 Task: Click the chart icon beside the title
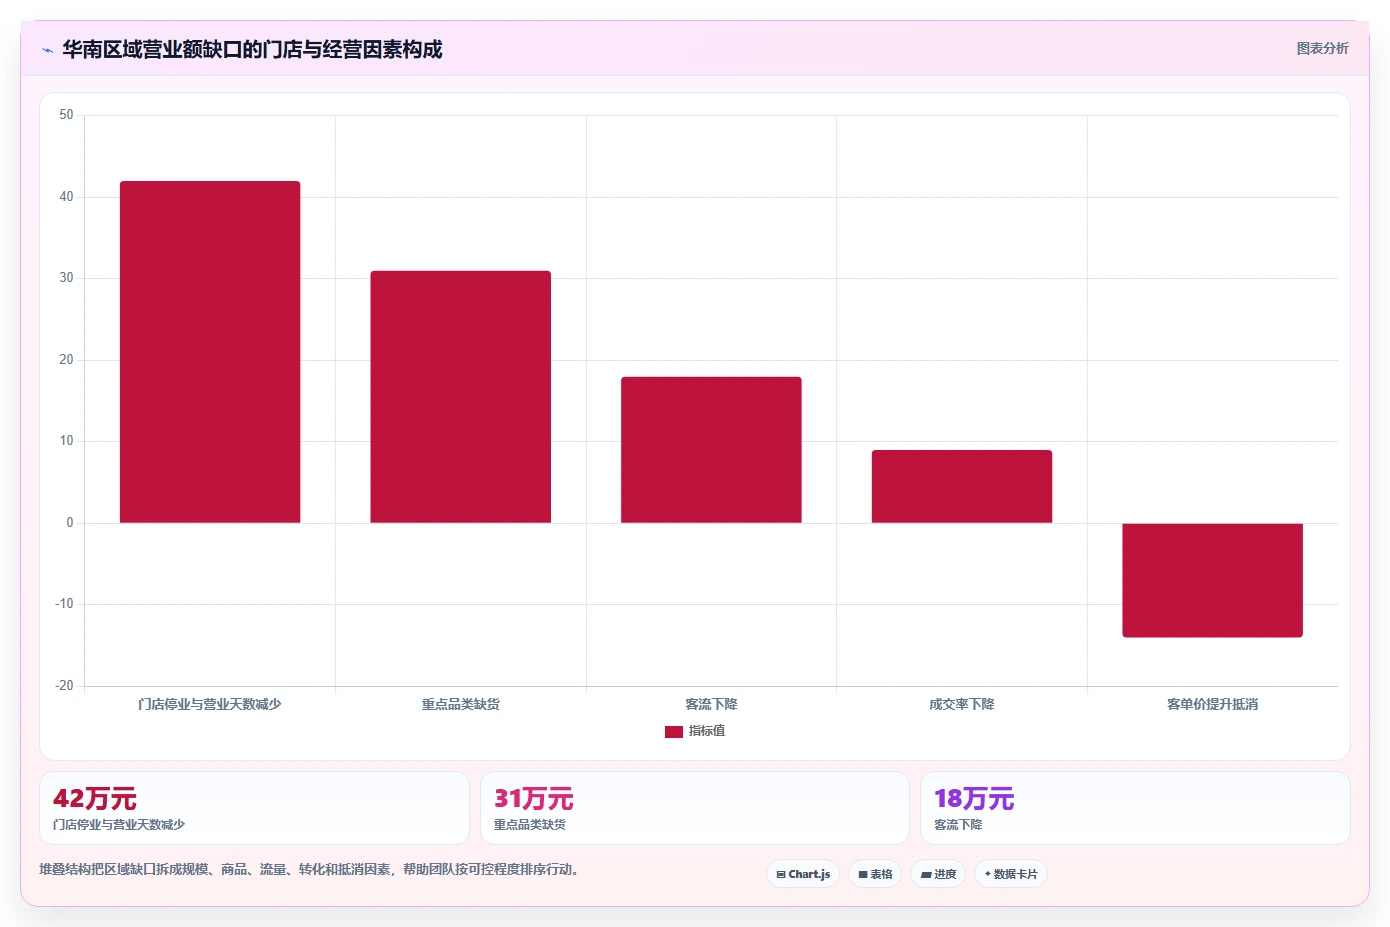pos(47,50)
